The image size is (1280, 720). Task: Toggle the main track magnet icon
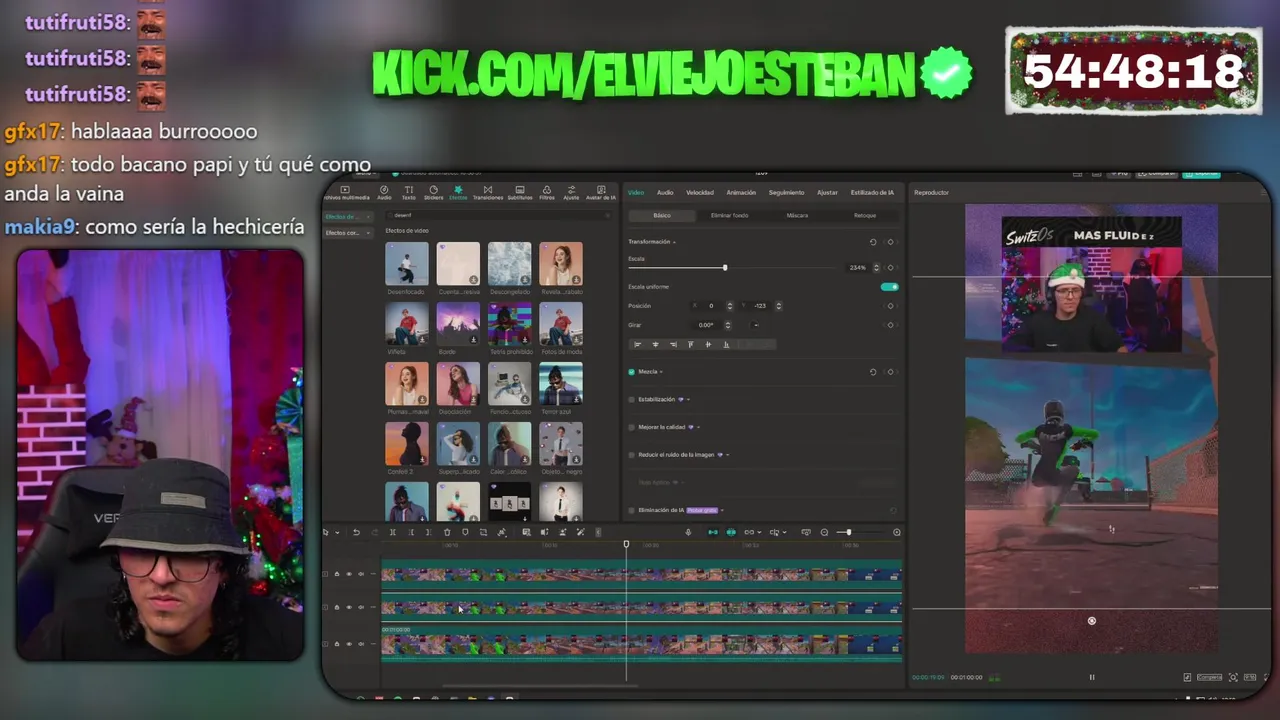click(713, 532)
